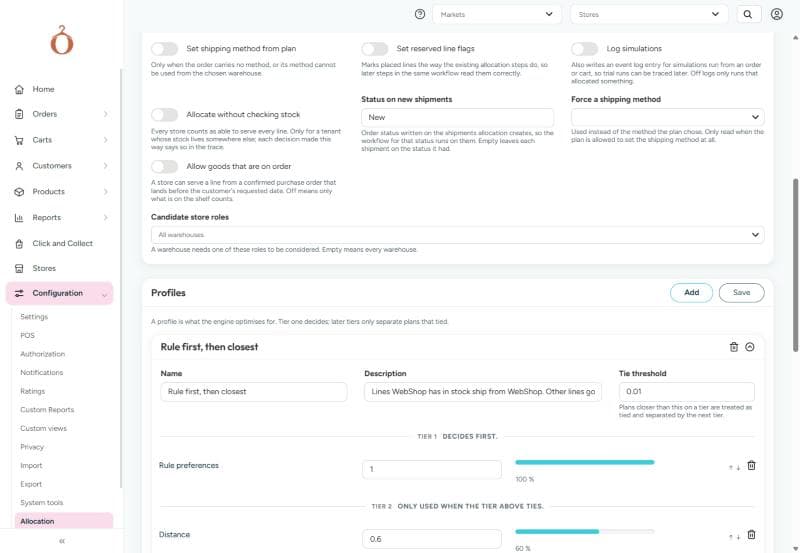The height and width of the screenshot is (553, 800).
Task: Click the profile Description input field
Action: (x=483, y=392)
